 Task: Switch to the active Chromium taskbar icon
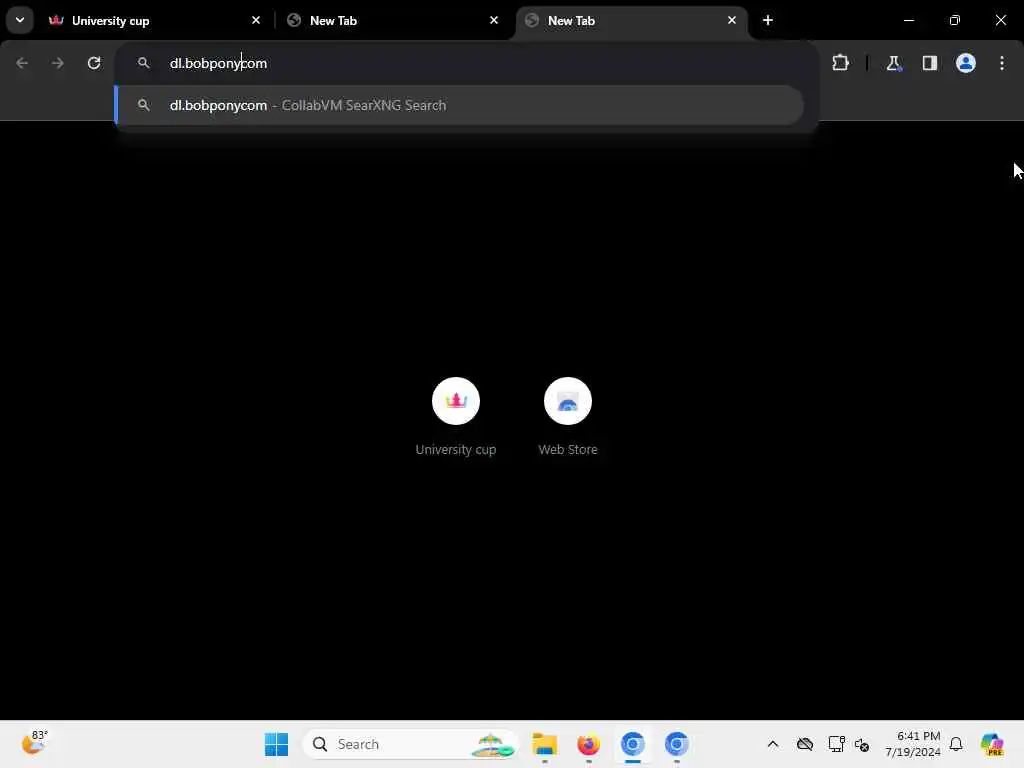point(632,744)
